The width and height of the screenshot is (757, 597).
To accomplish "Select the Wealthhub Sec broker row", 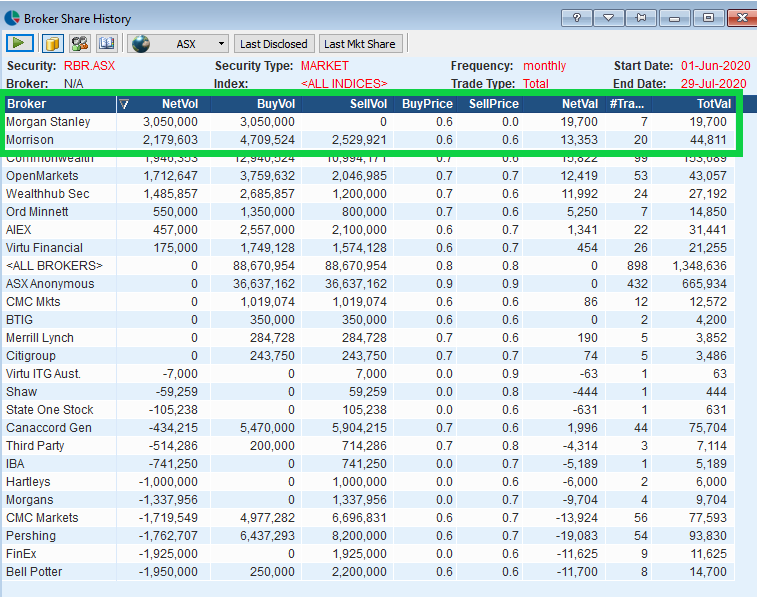I will pos(369,194).
